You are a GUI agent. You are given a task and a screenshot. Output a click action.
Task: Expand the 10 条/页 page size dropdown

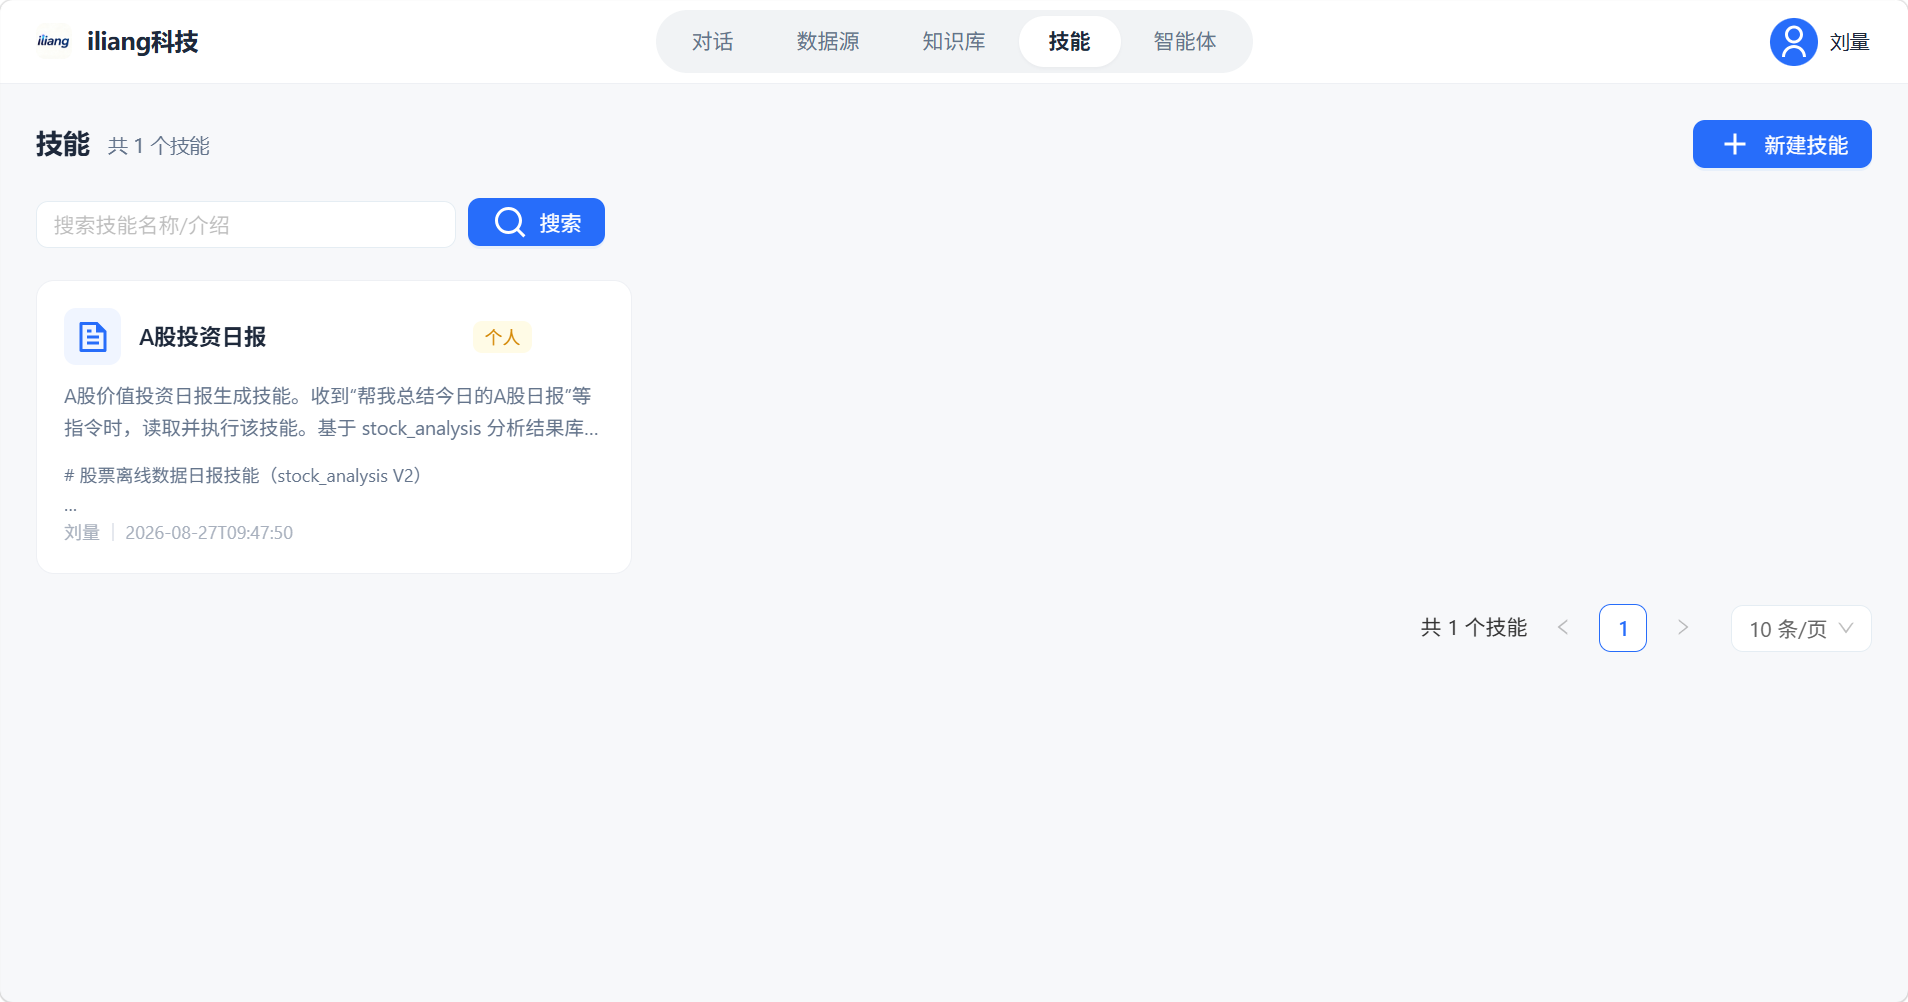[1801, 629]
